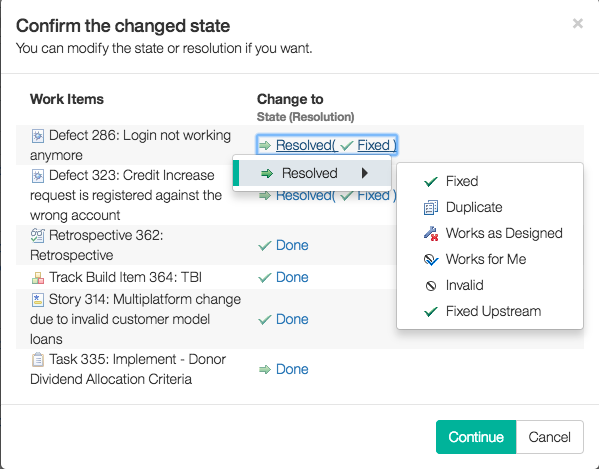The image size is (599, 469).
Task: Close the Confirm the changed state dialog
Action: [x=578, y=24]
